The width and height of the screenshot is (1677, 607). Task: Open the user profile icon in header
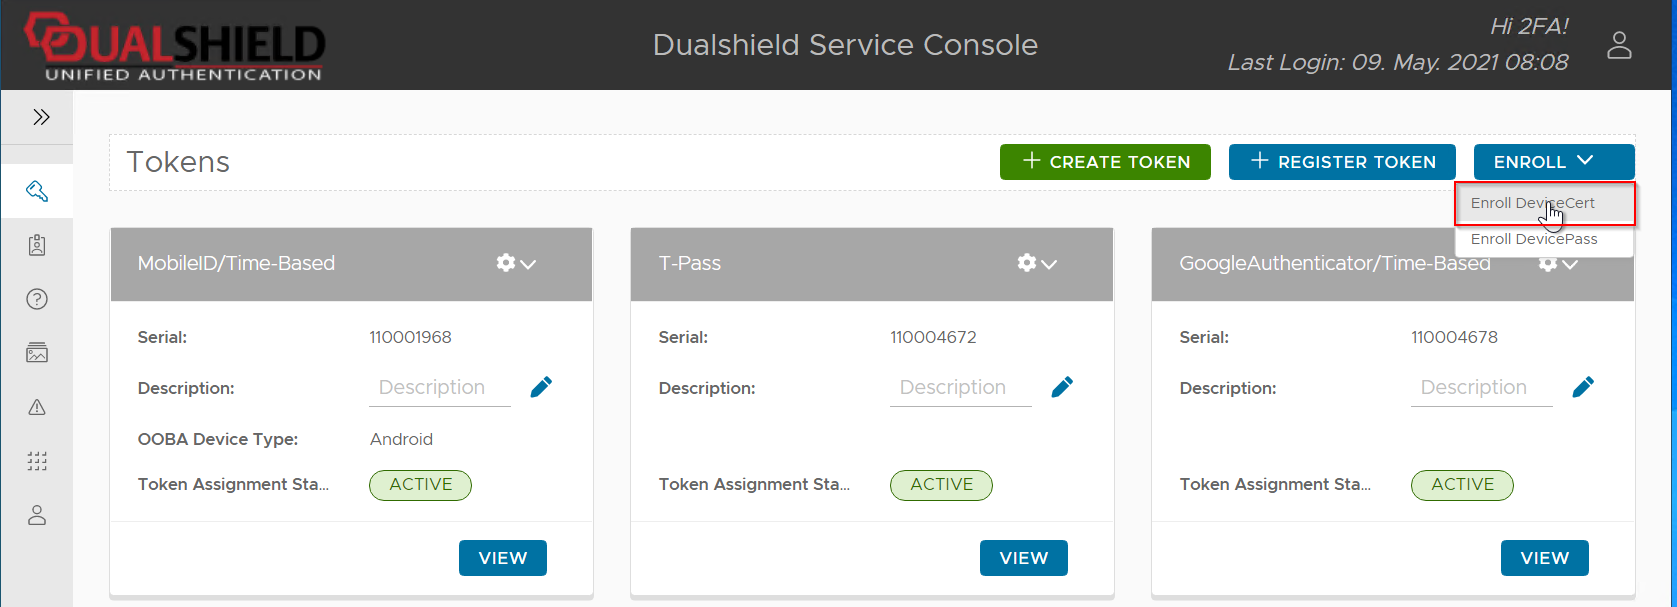pyautogui.click(x=1619, y=45)
